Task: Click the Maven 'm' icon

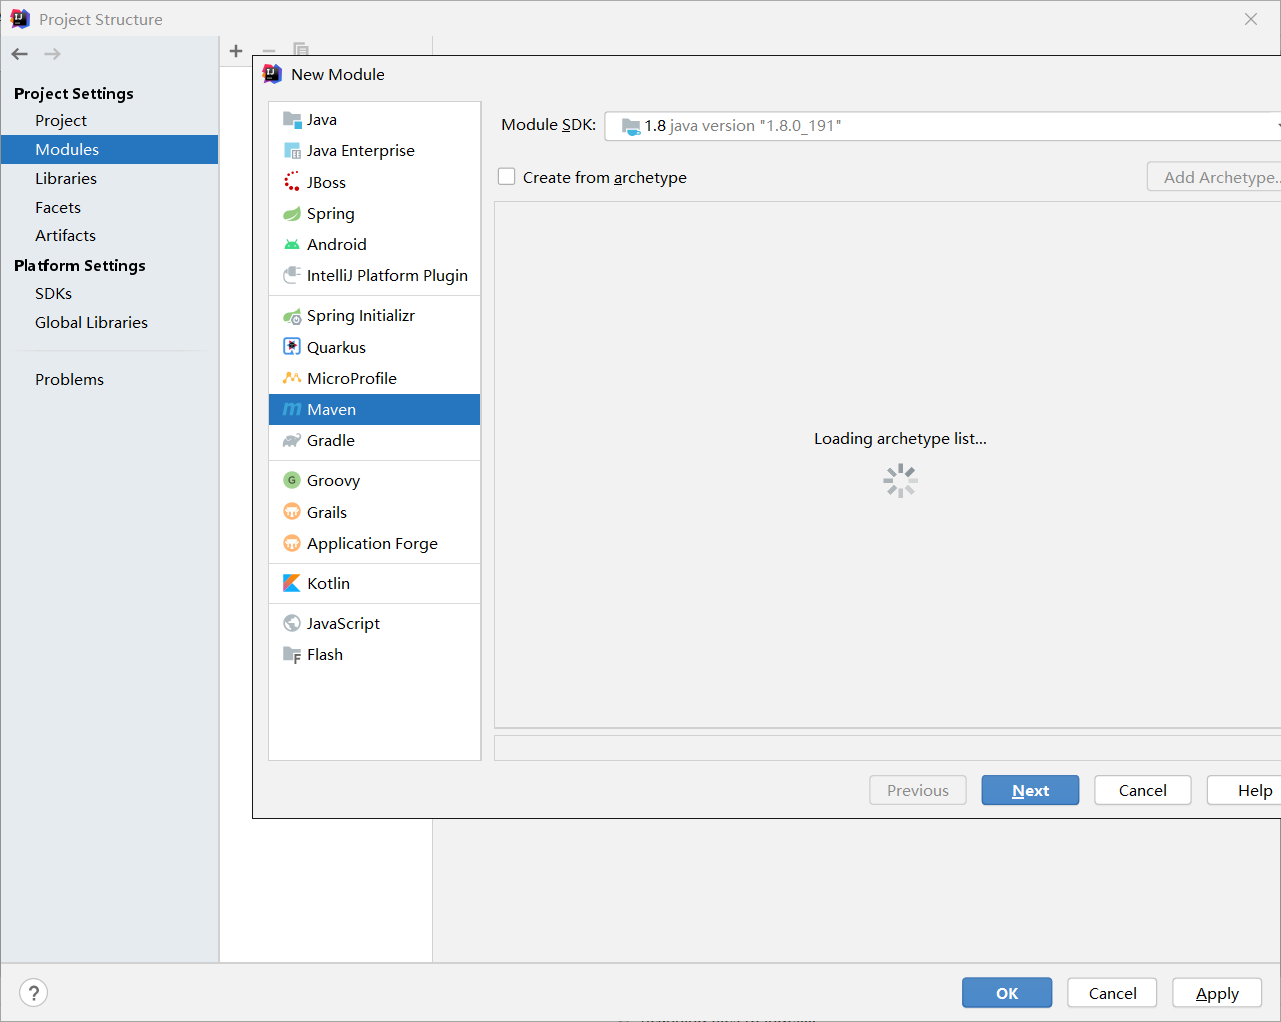Action: pos(292,409)
